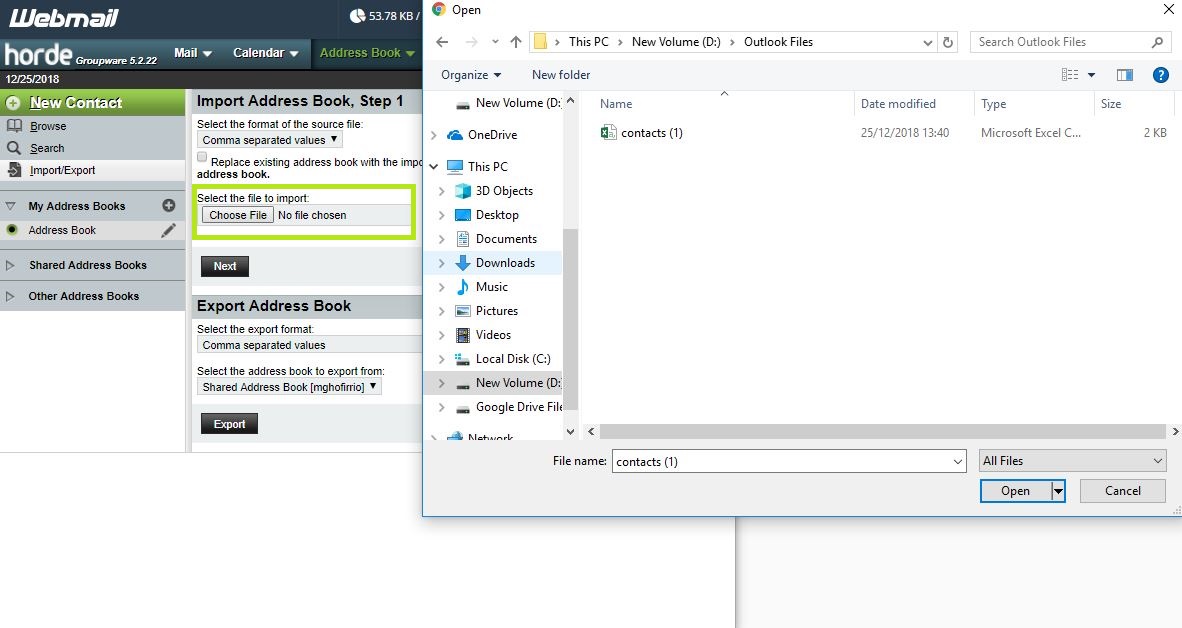Open the All Files type dropdown
The image size is (1182, 628).
pos(1073,461)
